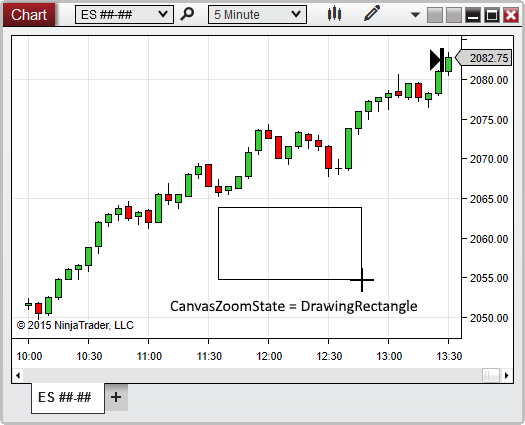Open the ES ##-## instrument selector dropdown

click(124, 15)
